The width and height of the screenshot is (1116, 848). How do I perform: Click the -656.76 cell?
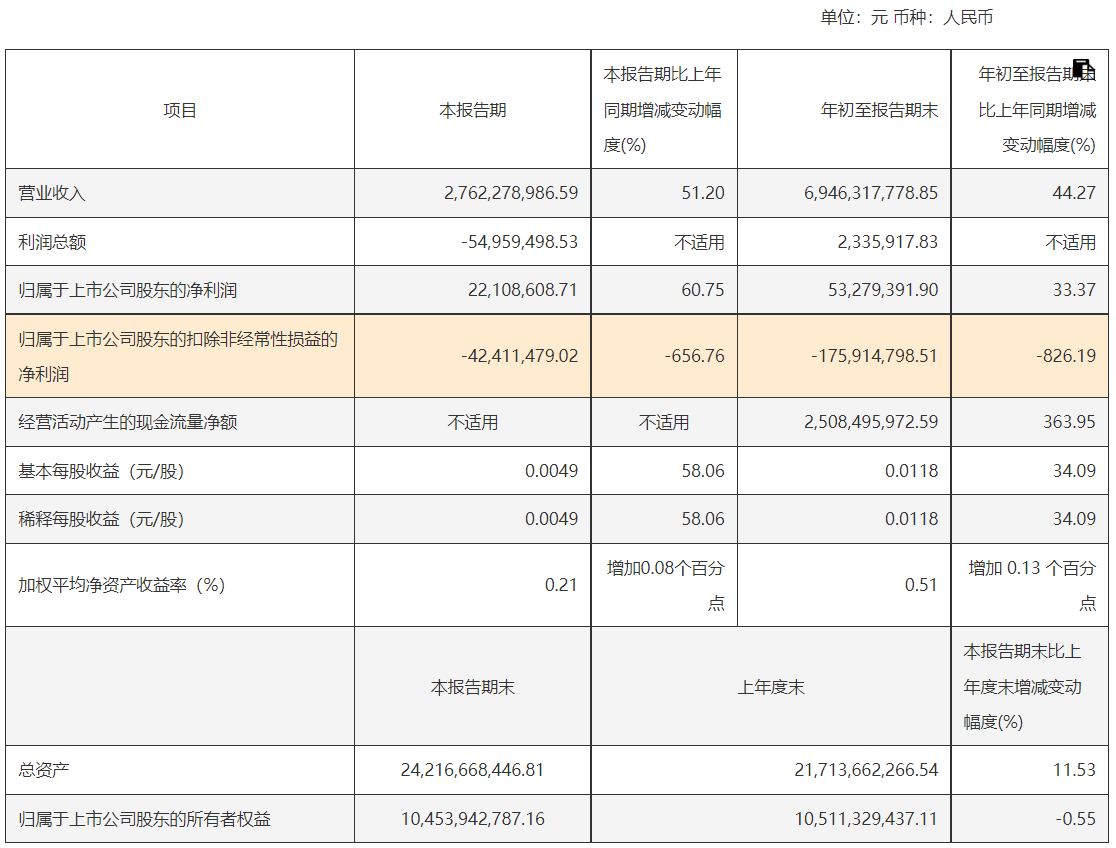point(664,355)
